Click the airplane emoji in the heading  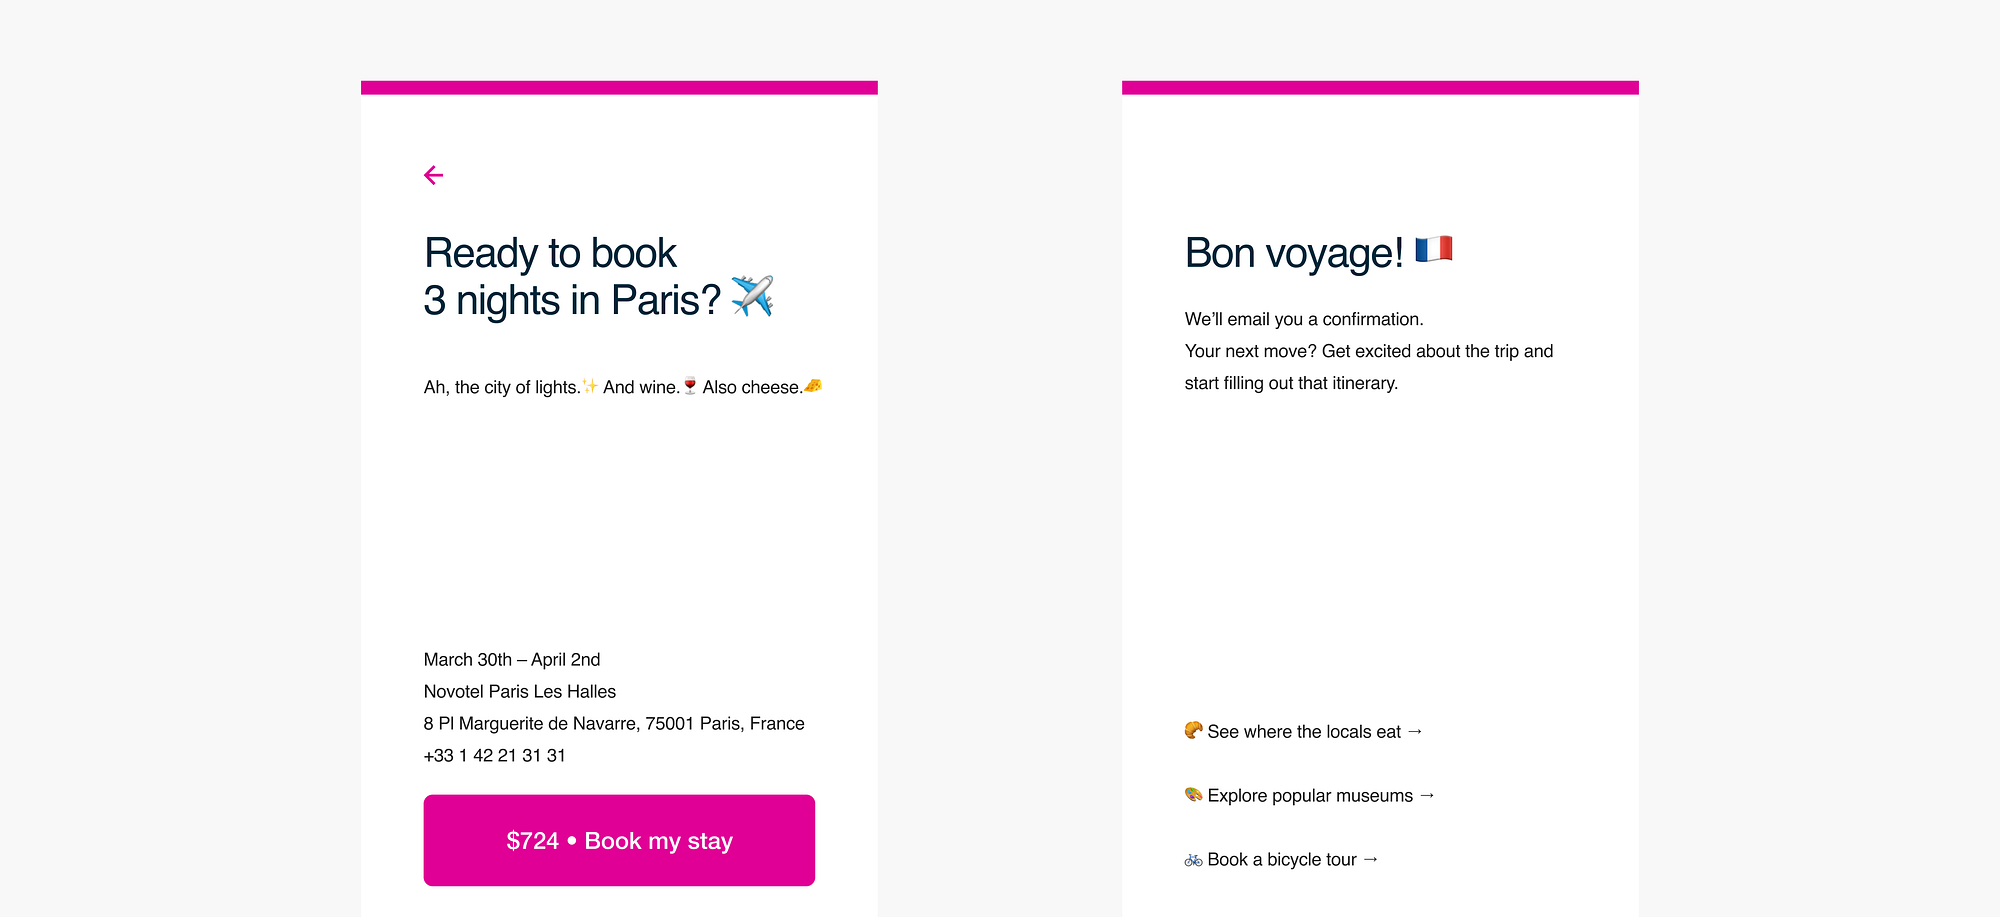(752, 296)
